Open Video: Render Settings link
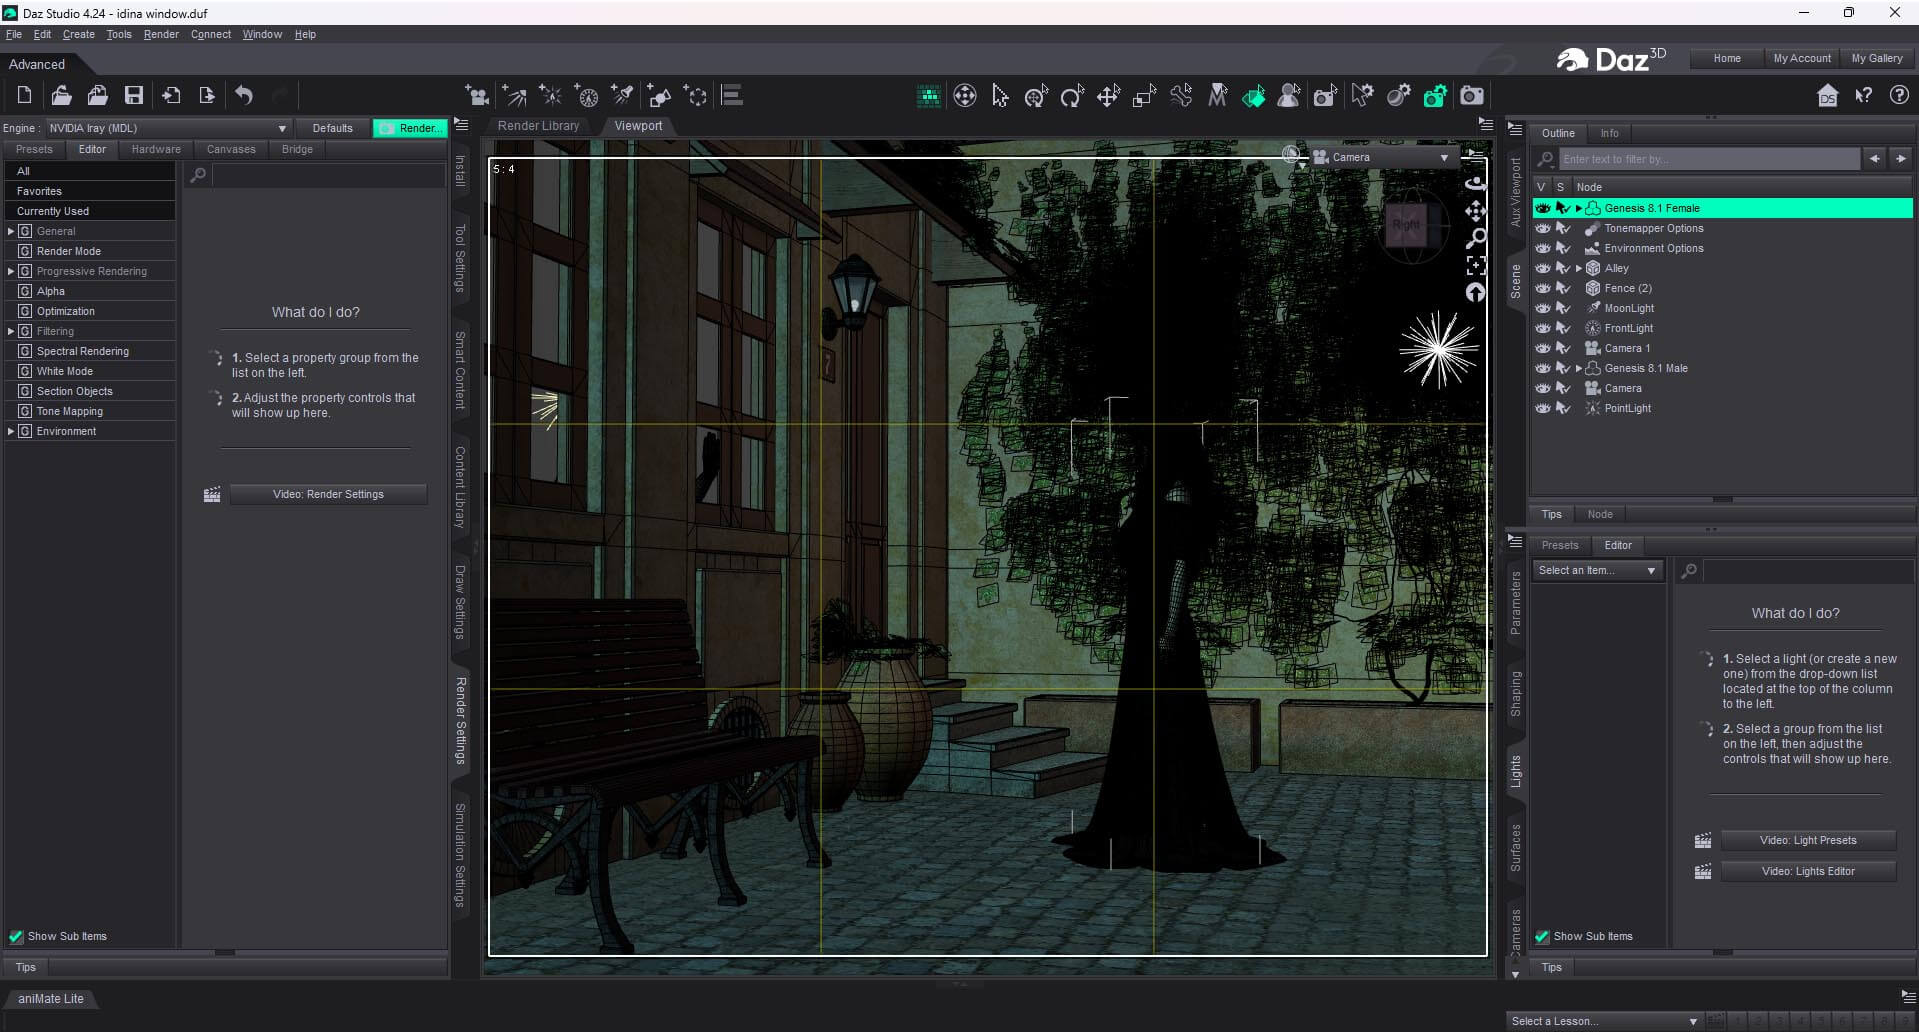This screenshot has height=1035, width=1919. pyautogui.click(x=328, y=494)
